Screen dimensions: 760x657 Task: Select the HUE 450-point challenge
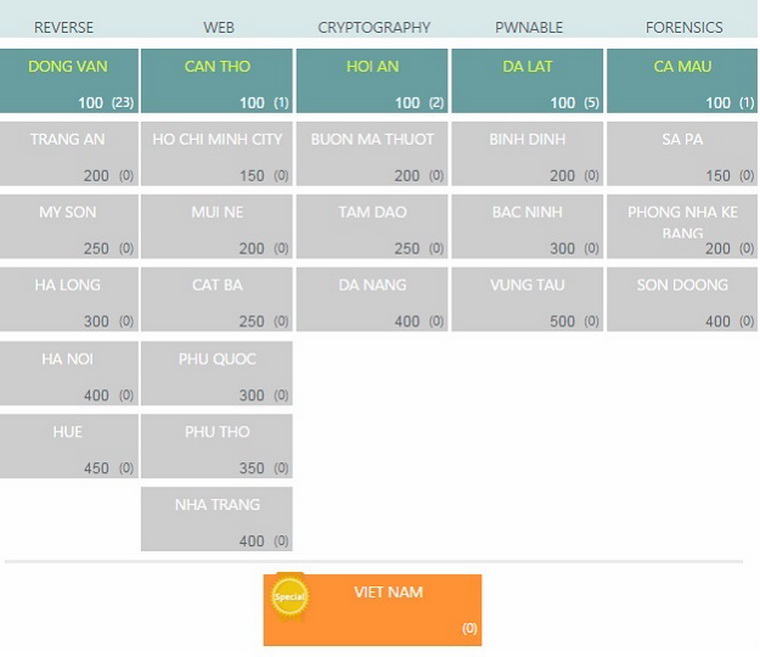coord(68,446)
